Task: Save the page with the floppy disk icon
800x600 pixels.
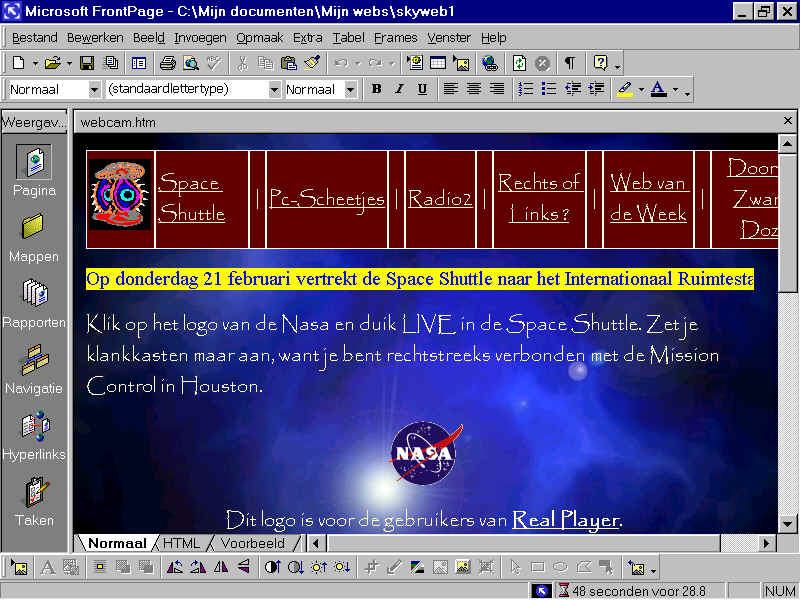Action: (87, 63)
